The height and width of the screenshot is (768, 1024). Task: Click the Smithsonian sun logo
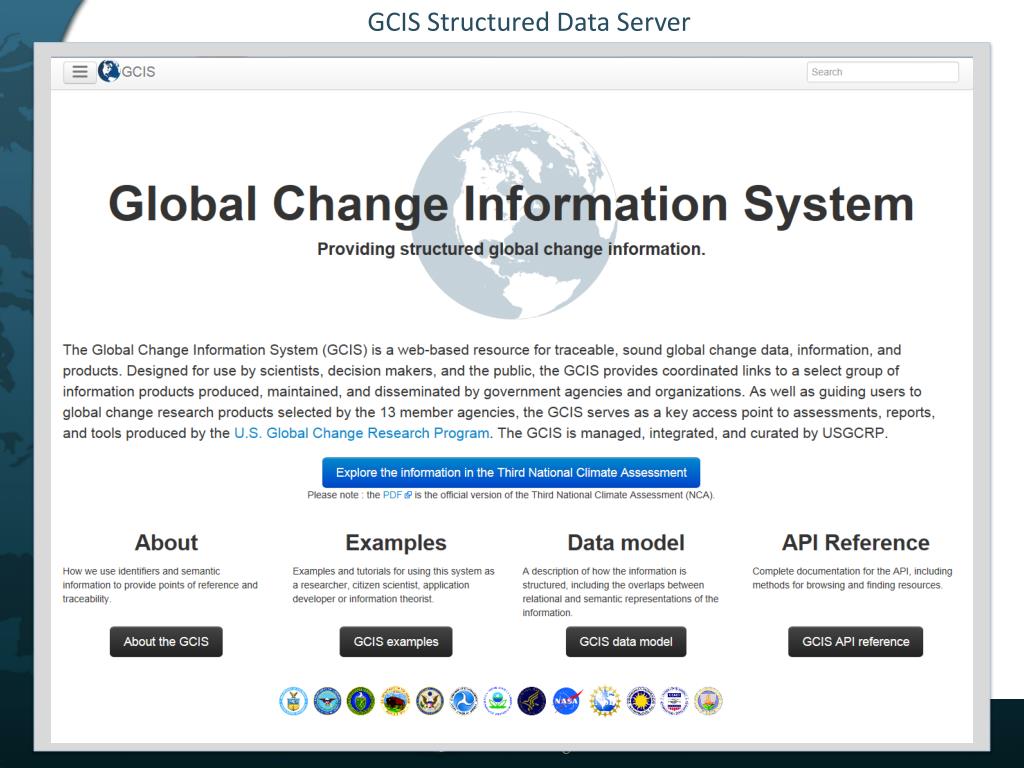click(641, 701)
